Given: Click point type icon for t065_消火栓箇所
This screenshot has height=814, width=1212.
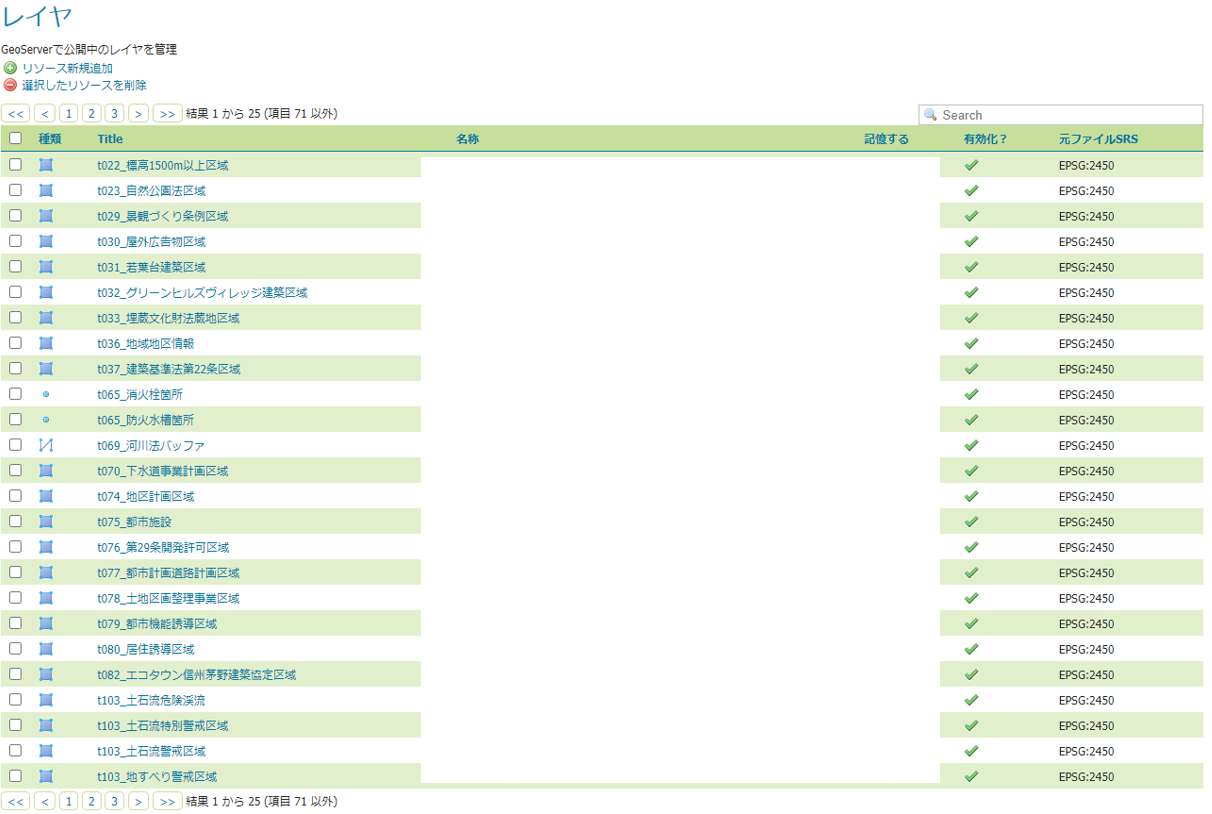Looking at the screenshot, I should [x=46, y=395].
